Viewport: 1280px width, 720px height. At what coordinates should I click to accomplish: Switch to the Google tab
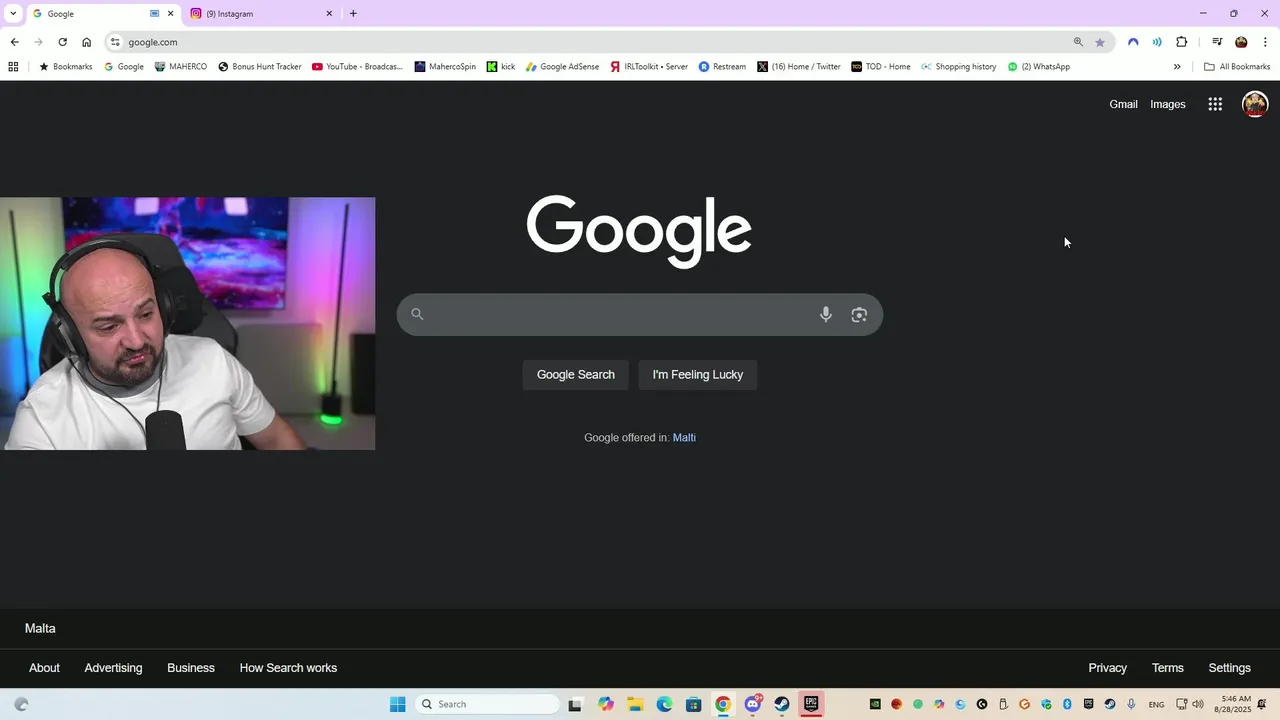click(x=90, y=13)
